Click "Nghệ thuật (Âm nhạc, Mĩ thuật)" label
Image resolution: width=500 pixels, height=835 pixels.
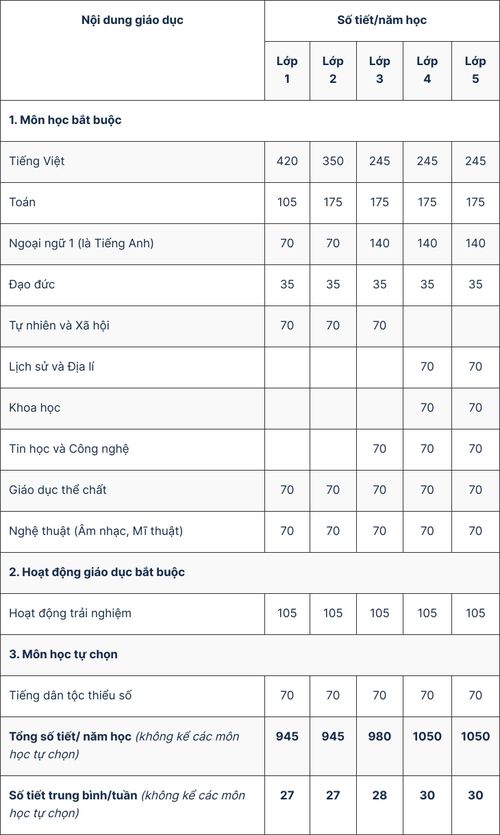[96, 531]
